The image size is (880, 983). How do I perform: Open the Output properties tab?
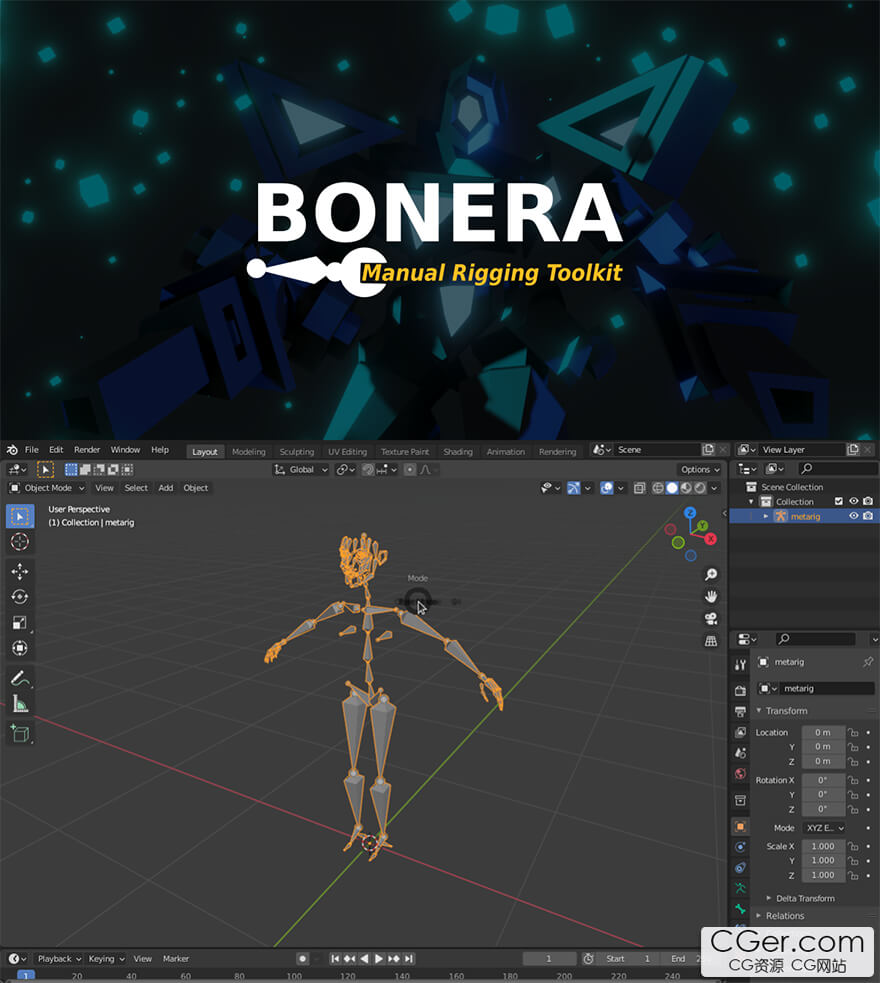pyautogui.click(x=740, y=712)
